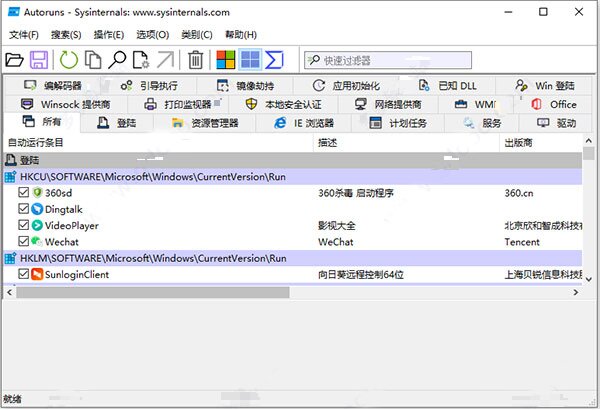Image resolution: width=600 pixels, height=410 pixels.
Task: Switch to the WMI tab
Action: tap(476, 104)
